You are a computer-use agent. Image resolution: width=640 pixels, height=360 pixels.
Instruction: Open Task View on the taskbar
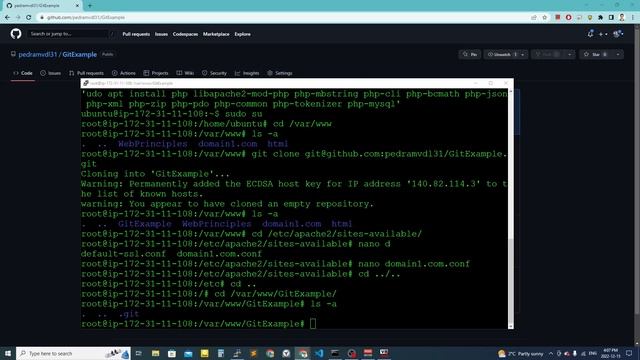click(139, 353)
